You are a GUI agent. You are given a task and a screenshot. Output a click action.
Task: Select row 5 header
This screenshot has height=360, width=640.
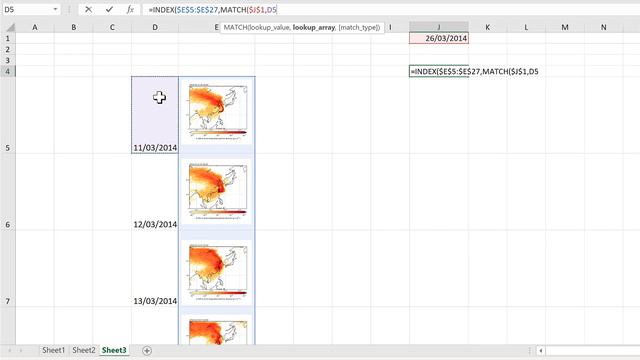coord(8,115)
